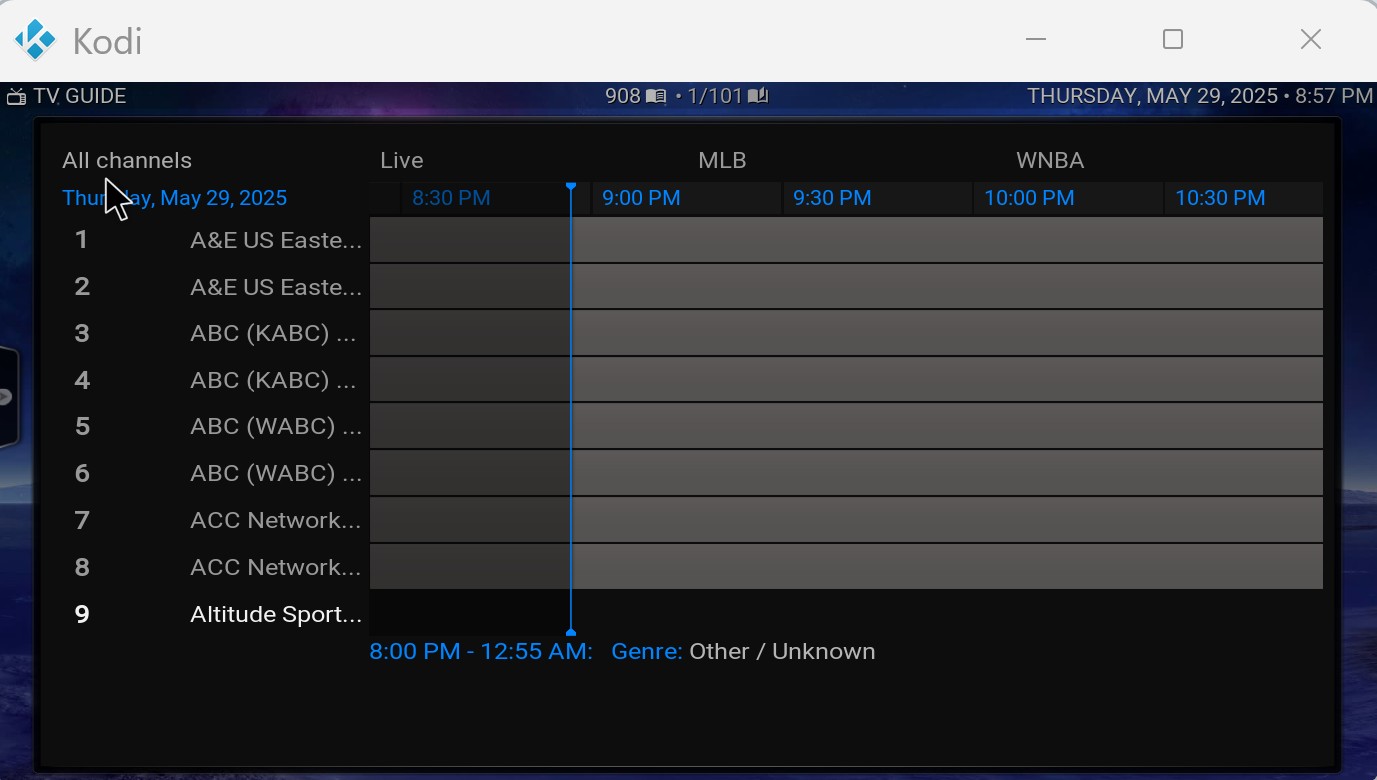This screenshot has width=1377, height=780.
Task: Click the blue current-time marker at top
Action: (571, 187)
